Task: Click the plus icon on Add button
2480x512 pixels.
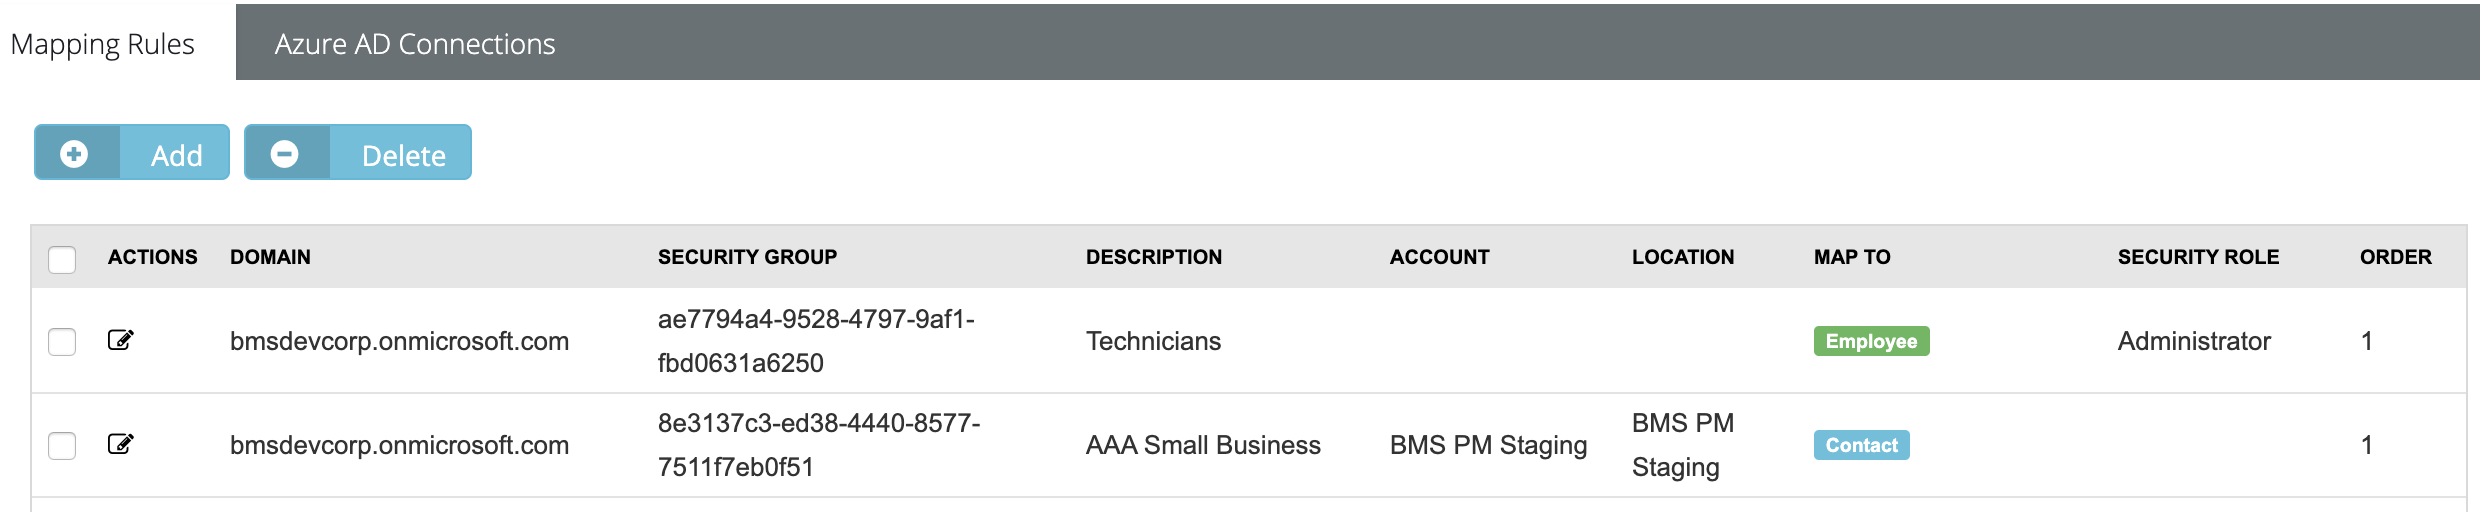Action: (x=74, y=154)
